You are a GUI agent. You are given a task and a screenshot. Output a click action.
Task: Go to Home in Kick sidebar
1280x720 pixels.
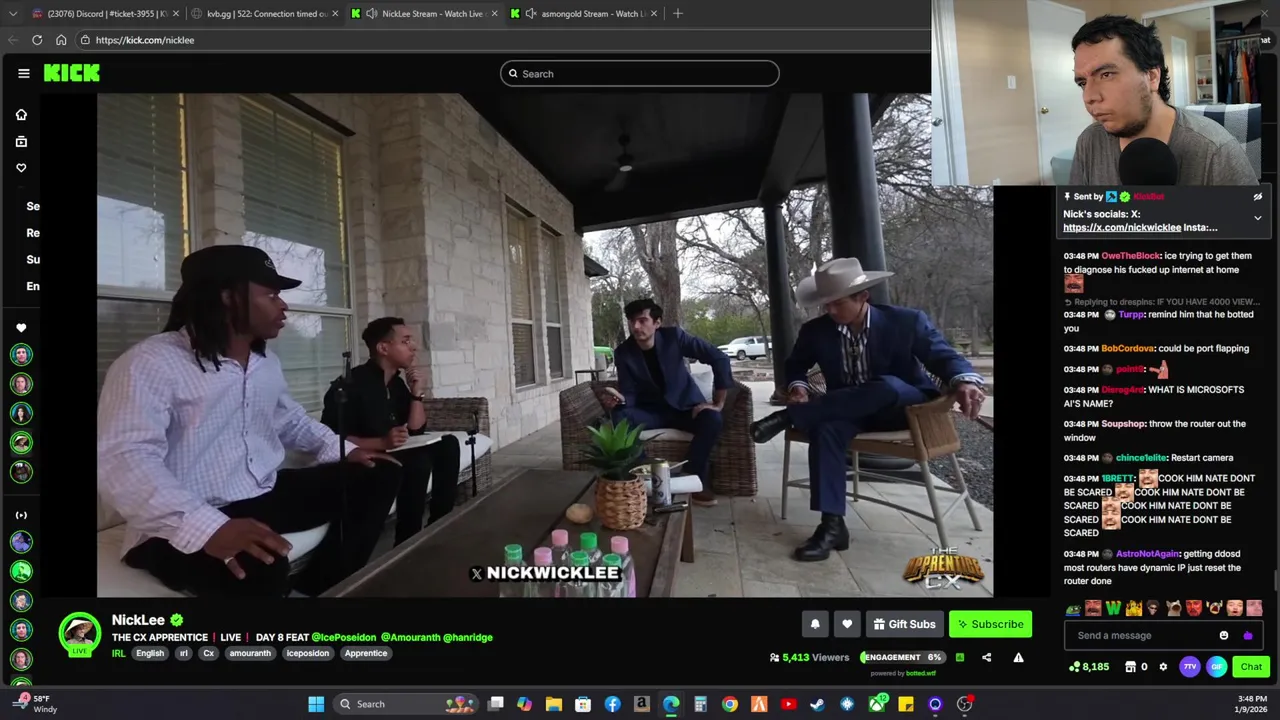tap(21, 115)
